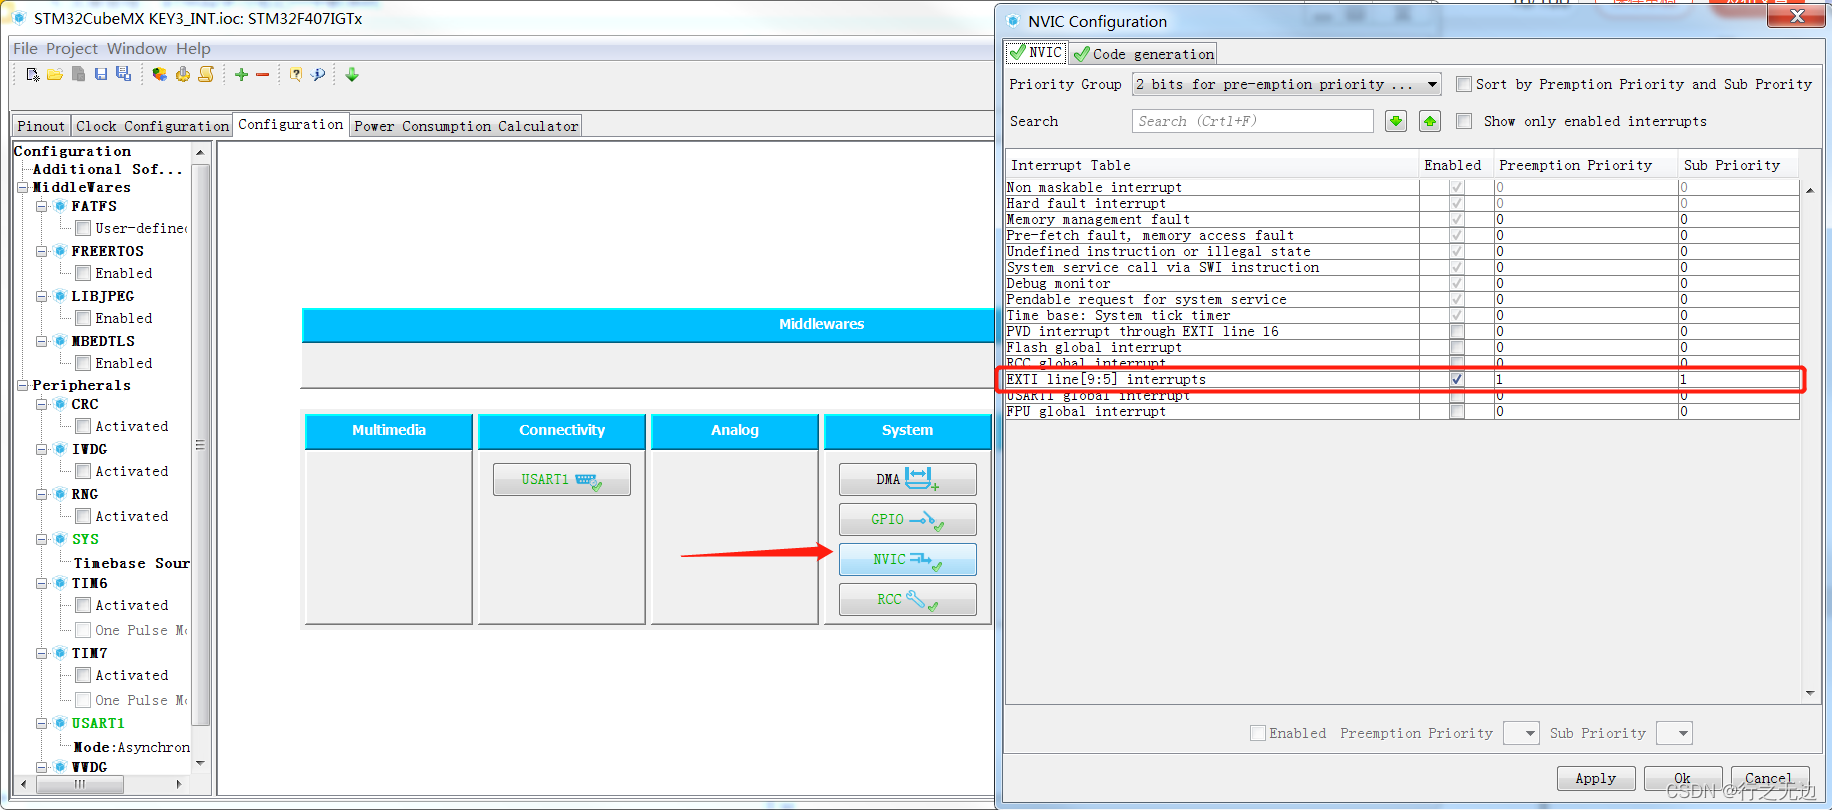The image size is (1832, 810).
Task: Click the SYS peripheral cube icon
Action: [60, 539]
